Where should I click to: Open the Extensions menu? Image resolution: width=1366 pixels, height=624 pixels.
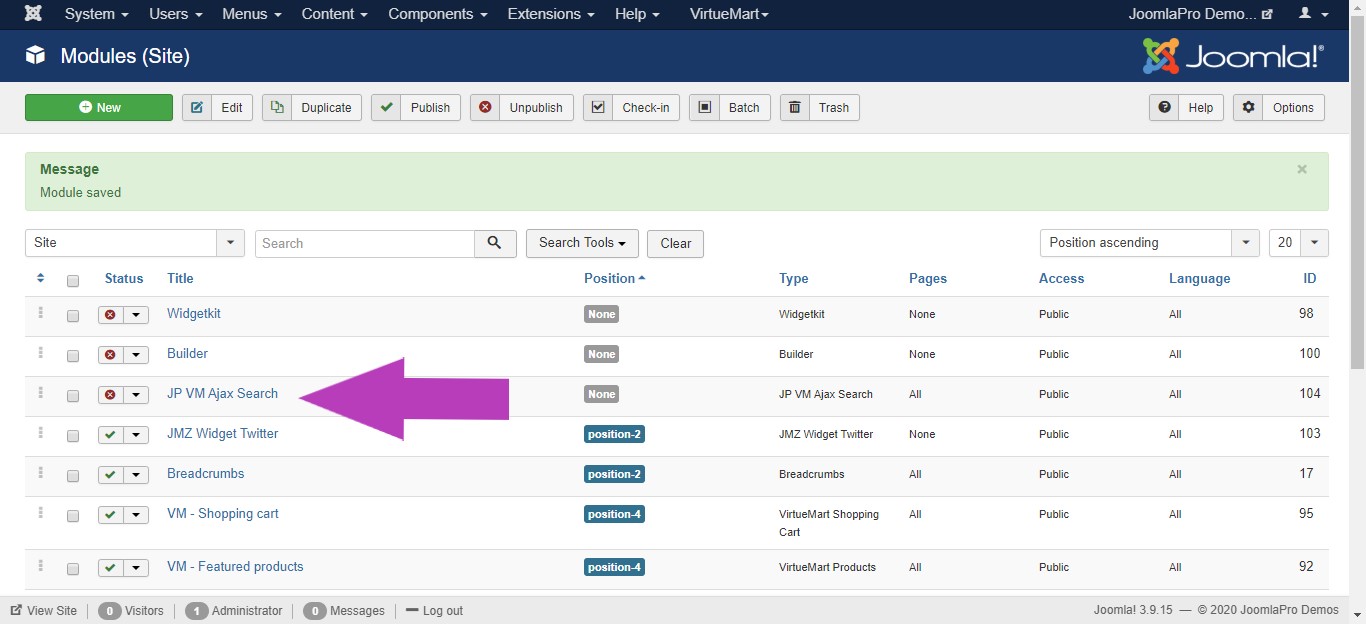[x=551, y=14]
